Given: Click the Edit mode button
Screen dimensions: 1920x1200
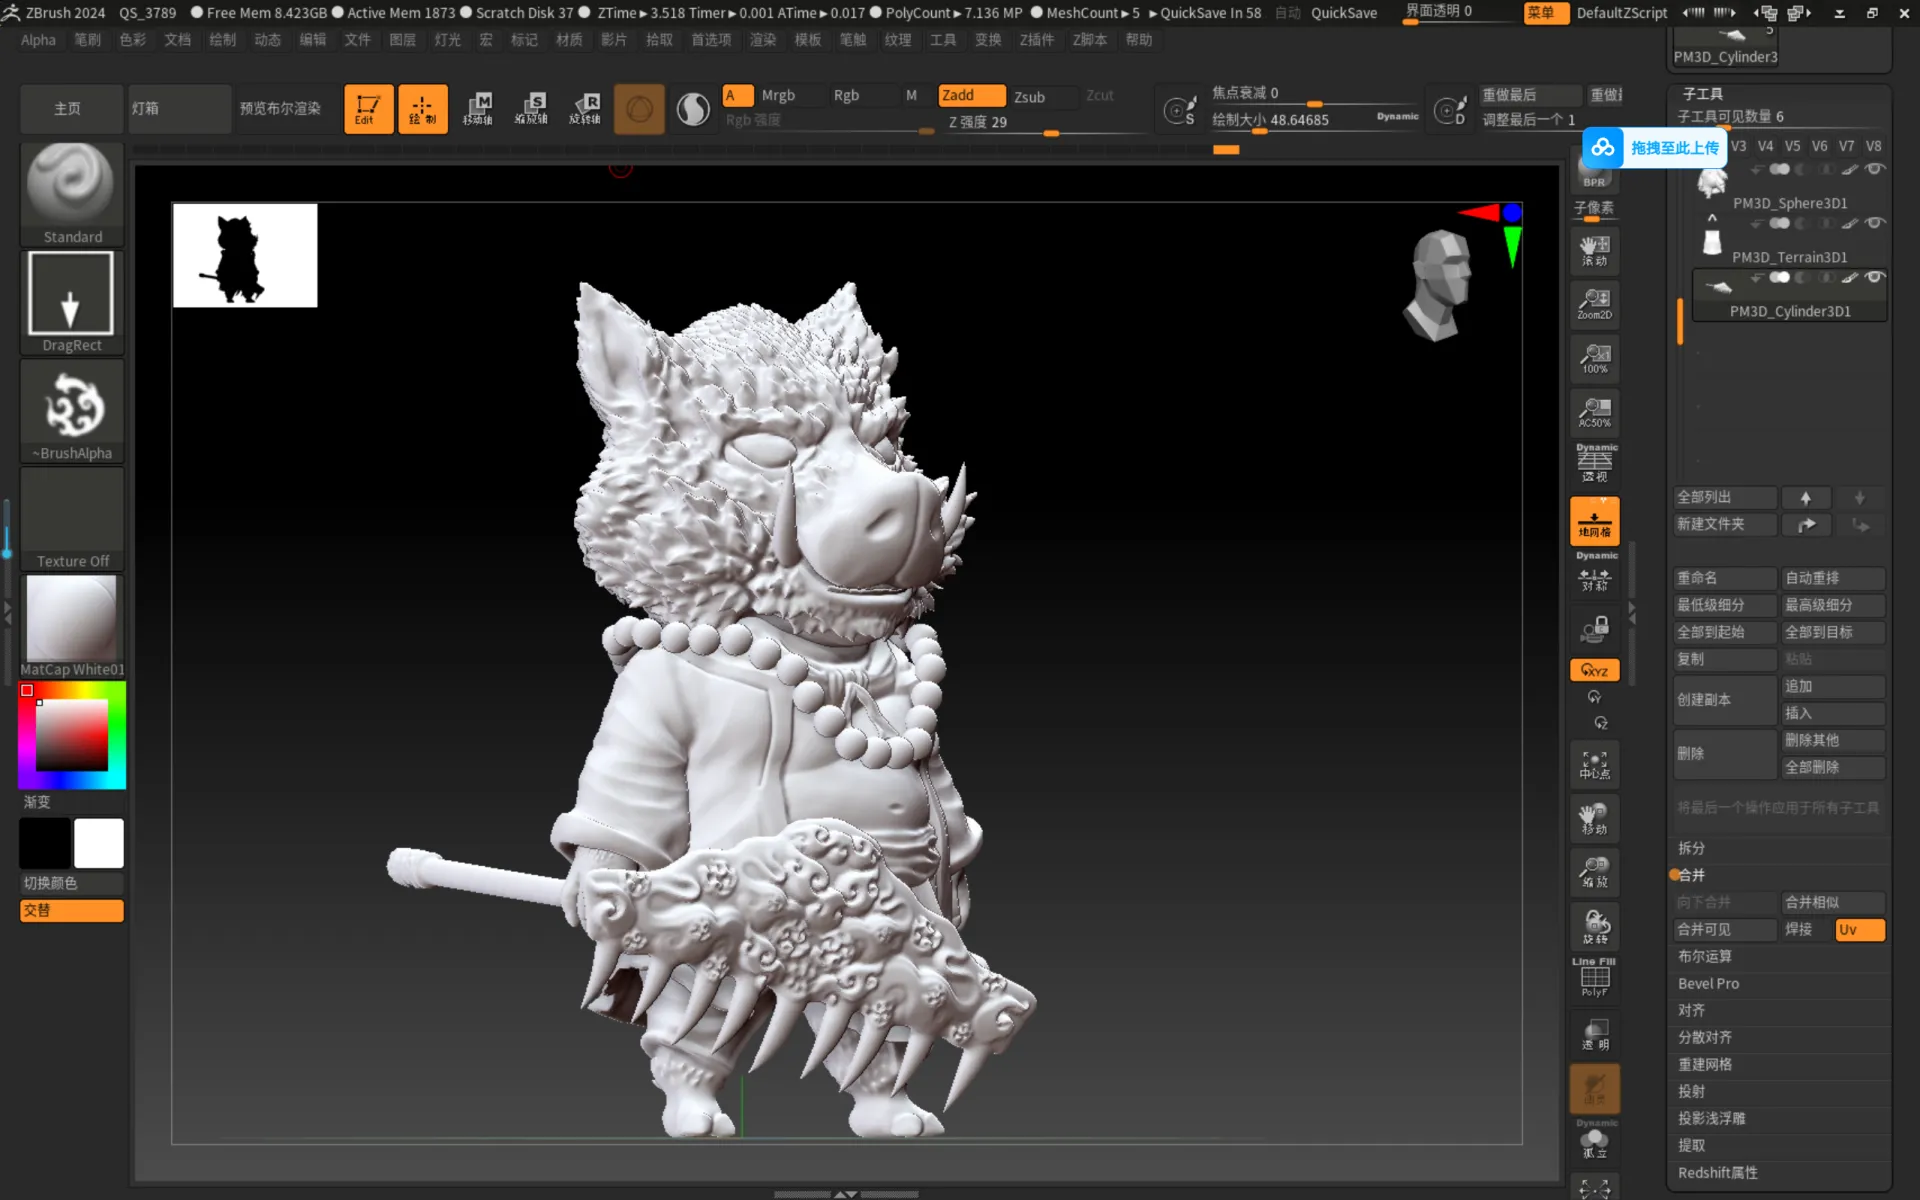Looking at the screenshot, I should tap(367, 109).
